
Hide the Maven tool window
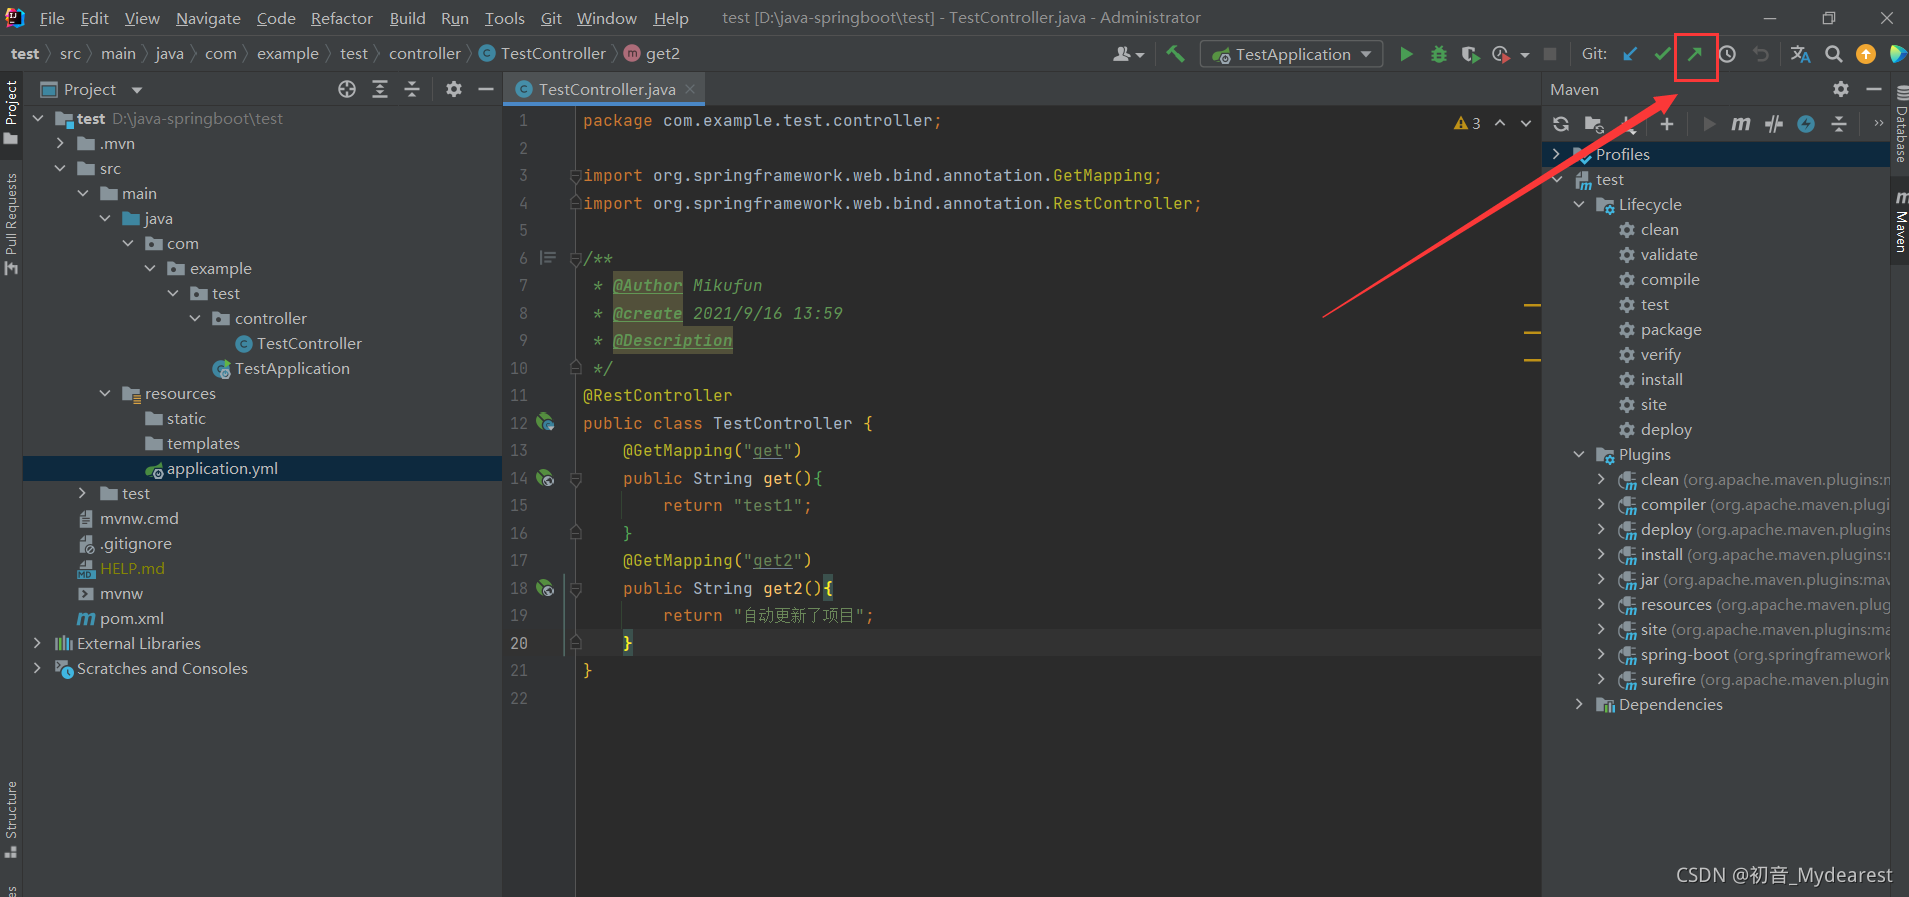pyautogui.click(x=1874, y=89)
